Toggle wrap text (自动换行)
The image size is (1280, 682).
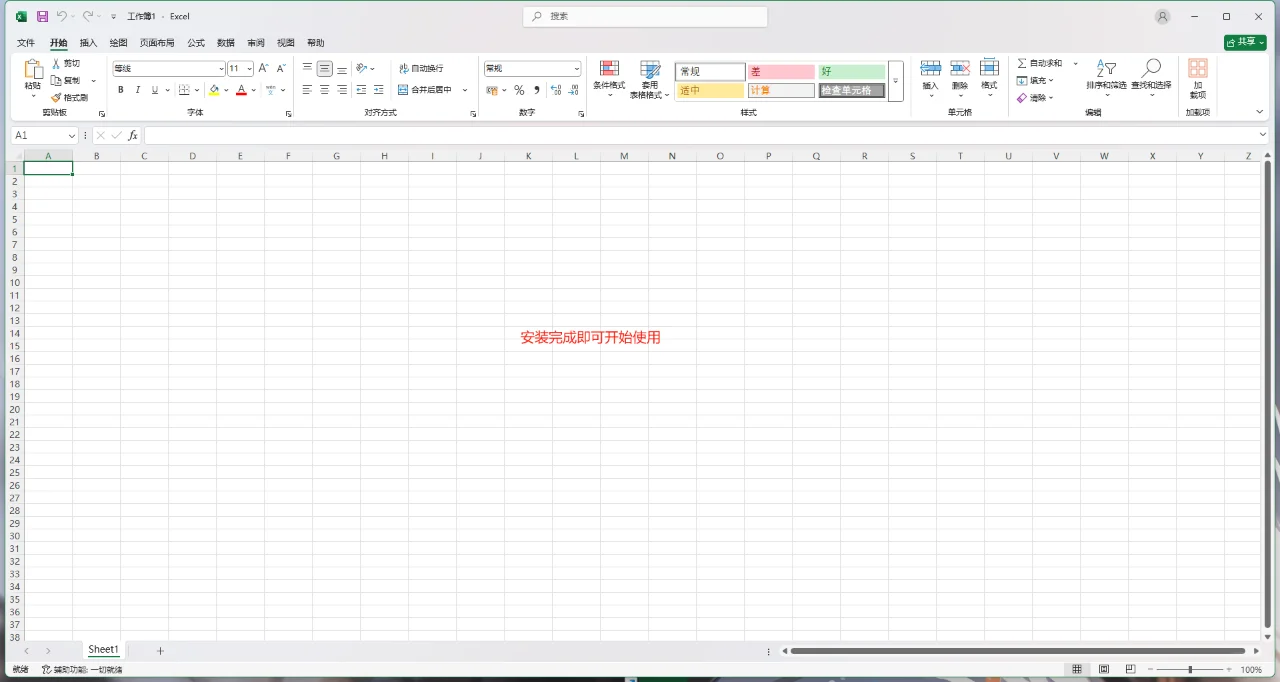(x=422, y=68)
